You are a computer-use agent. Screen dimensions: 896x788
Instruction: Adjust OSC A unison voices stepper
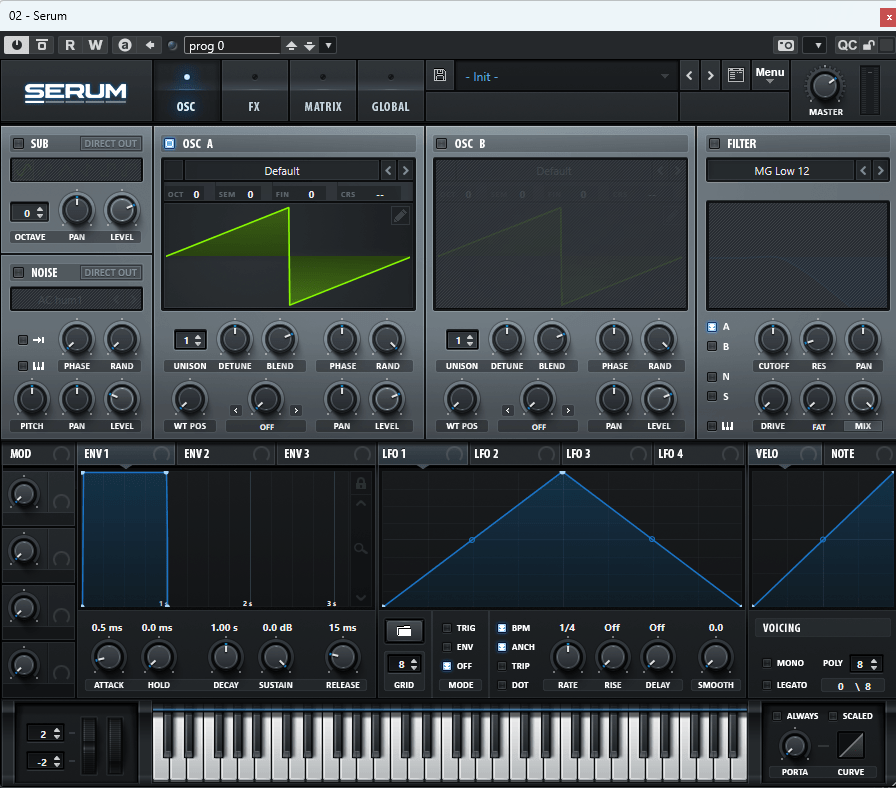[198, 341]
